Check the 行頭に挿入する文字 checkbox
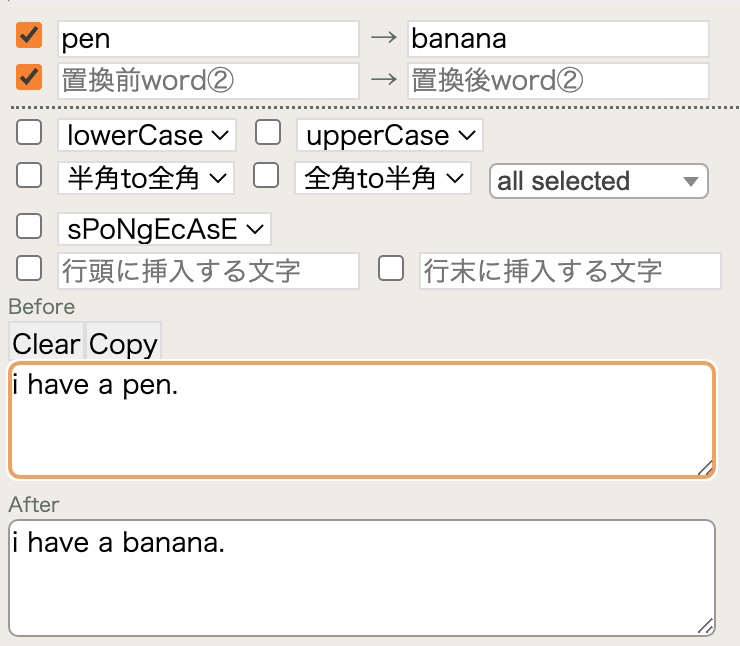The image size is (740, 646). (29, 268)
